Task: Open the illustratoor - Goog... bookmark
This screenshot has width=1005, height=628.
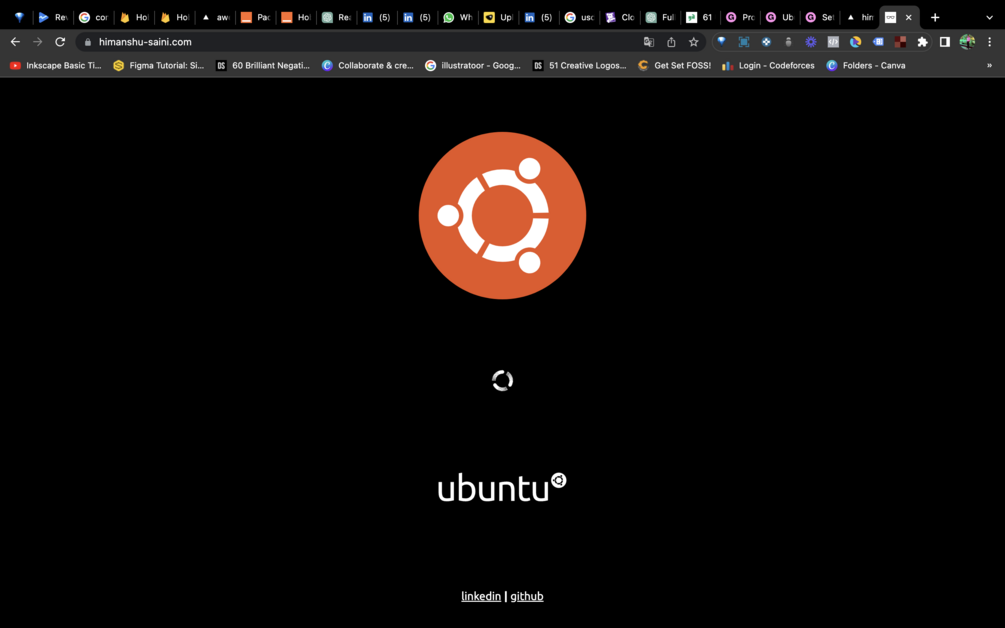Action: (x=473, y=65)
